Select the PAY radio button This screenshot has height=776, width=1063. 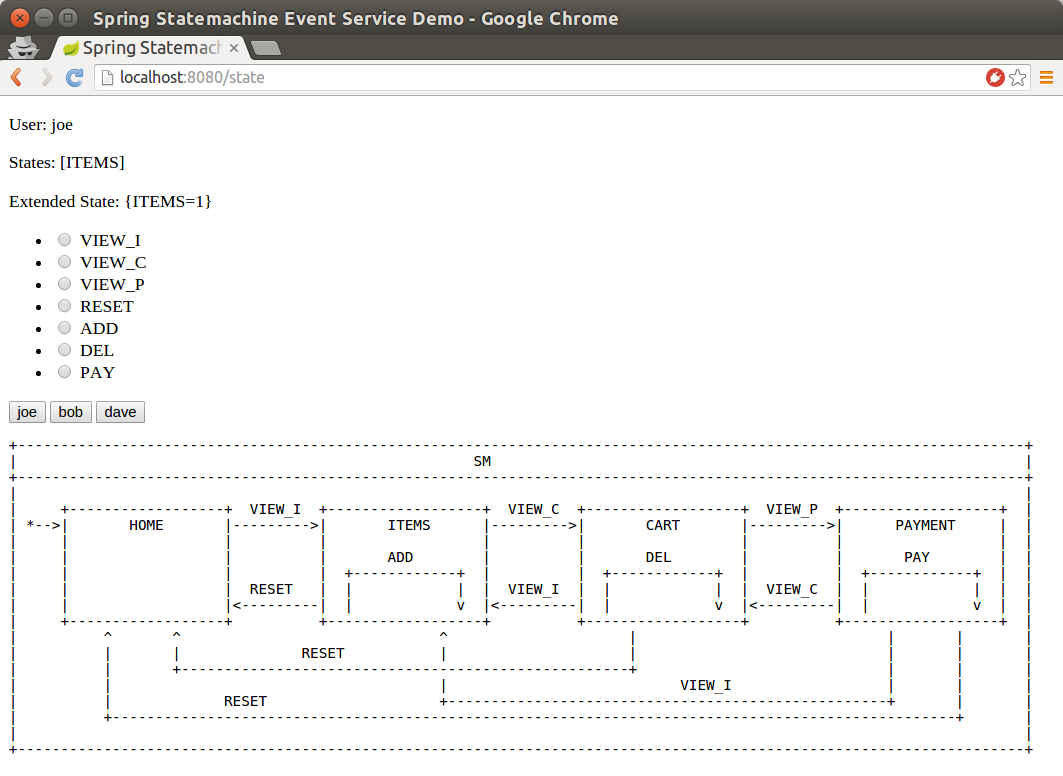(64, 371)
